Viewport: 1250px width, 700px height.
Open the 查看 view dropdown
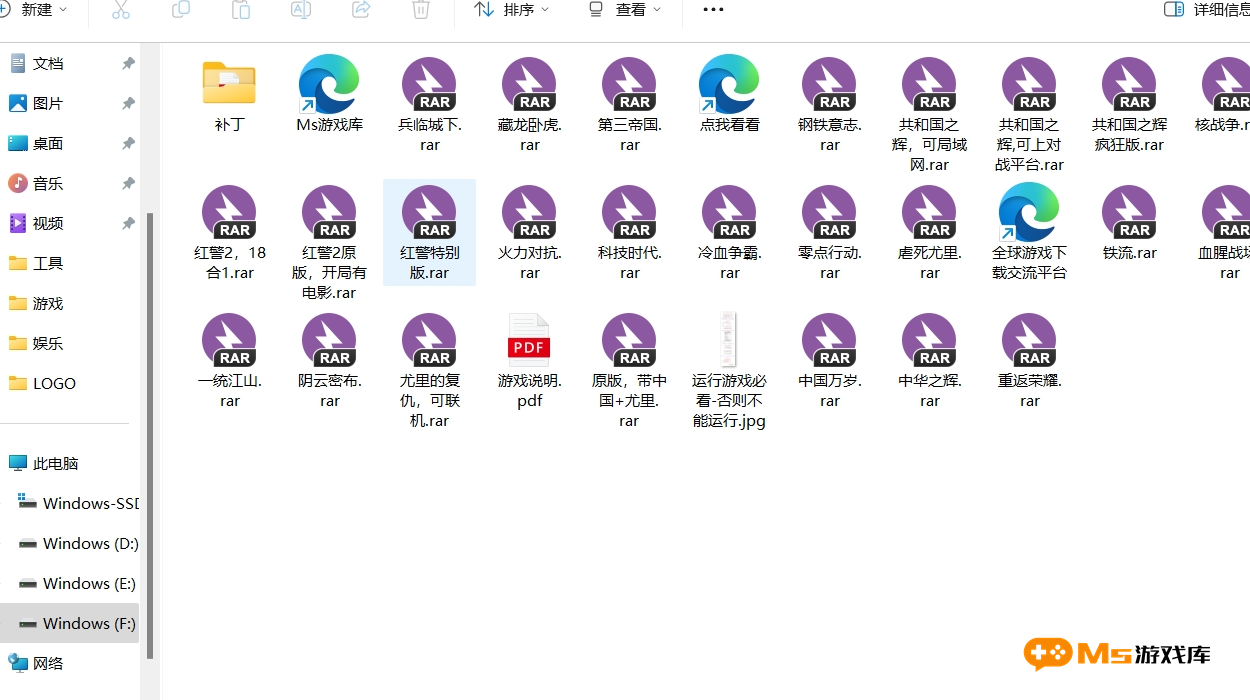[x=625, y=10]
